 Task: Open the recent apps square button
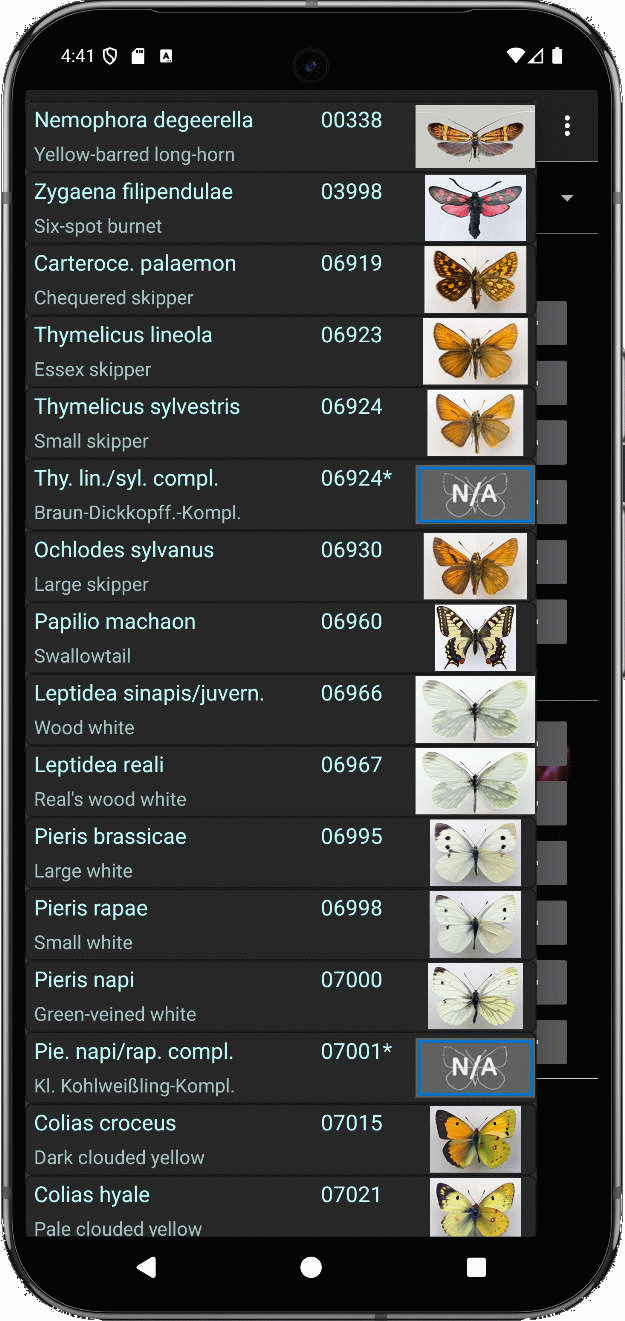click(x=476, y=1268)
